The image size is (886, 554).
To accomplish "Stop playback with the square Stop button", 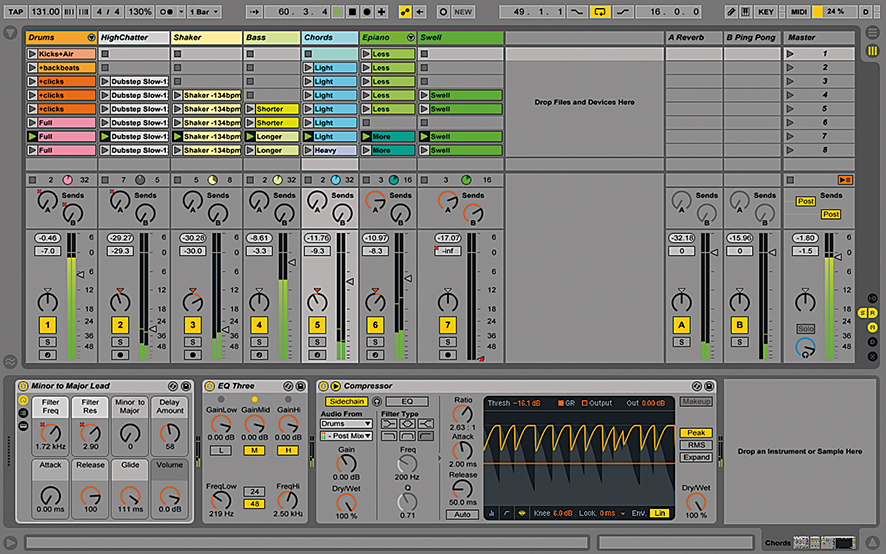I will click(353, 11).
